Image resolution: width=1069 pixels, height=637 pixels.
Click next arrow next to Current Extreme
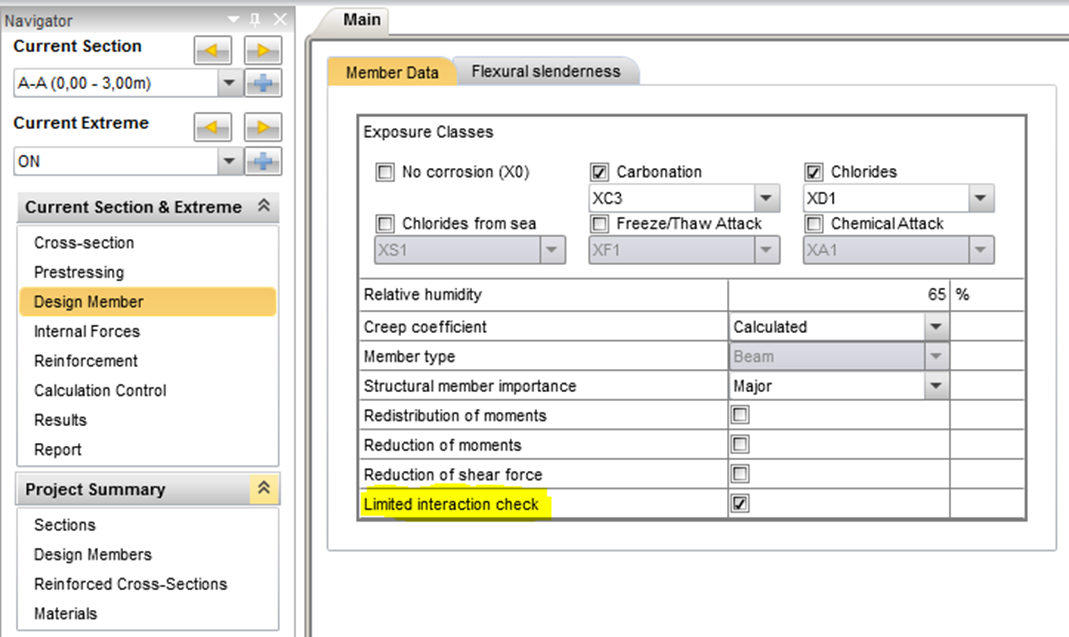262,127
